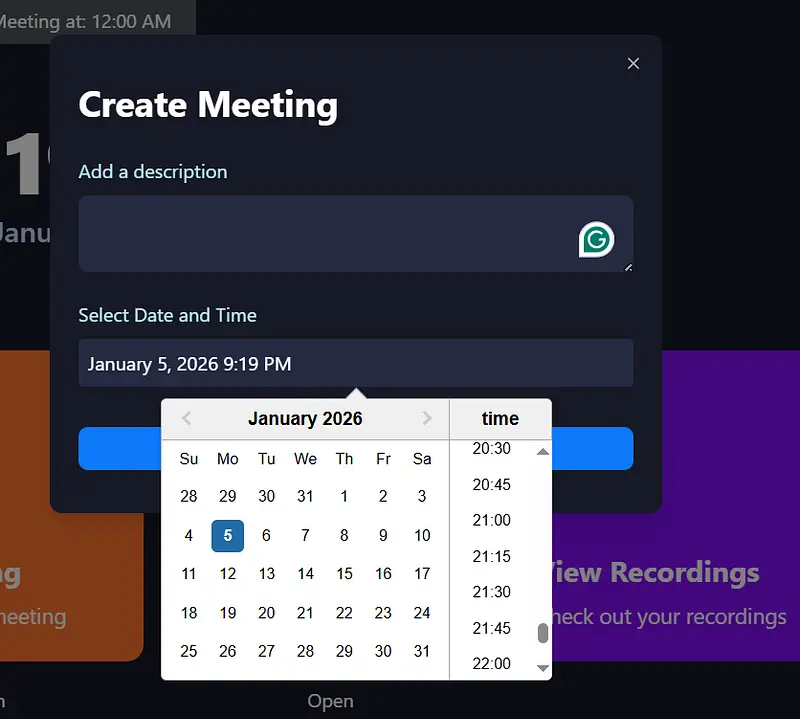Open the Select Date and Time field

(x=355, y=364)
